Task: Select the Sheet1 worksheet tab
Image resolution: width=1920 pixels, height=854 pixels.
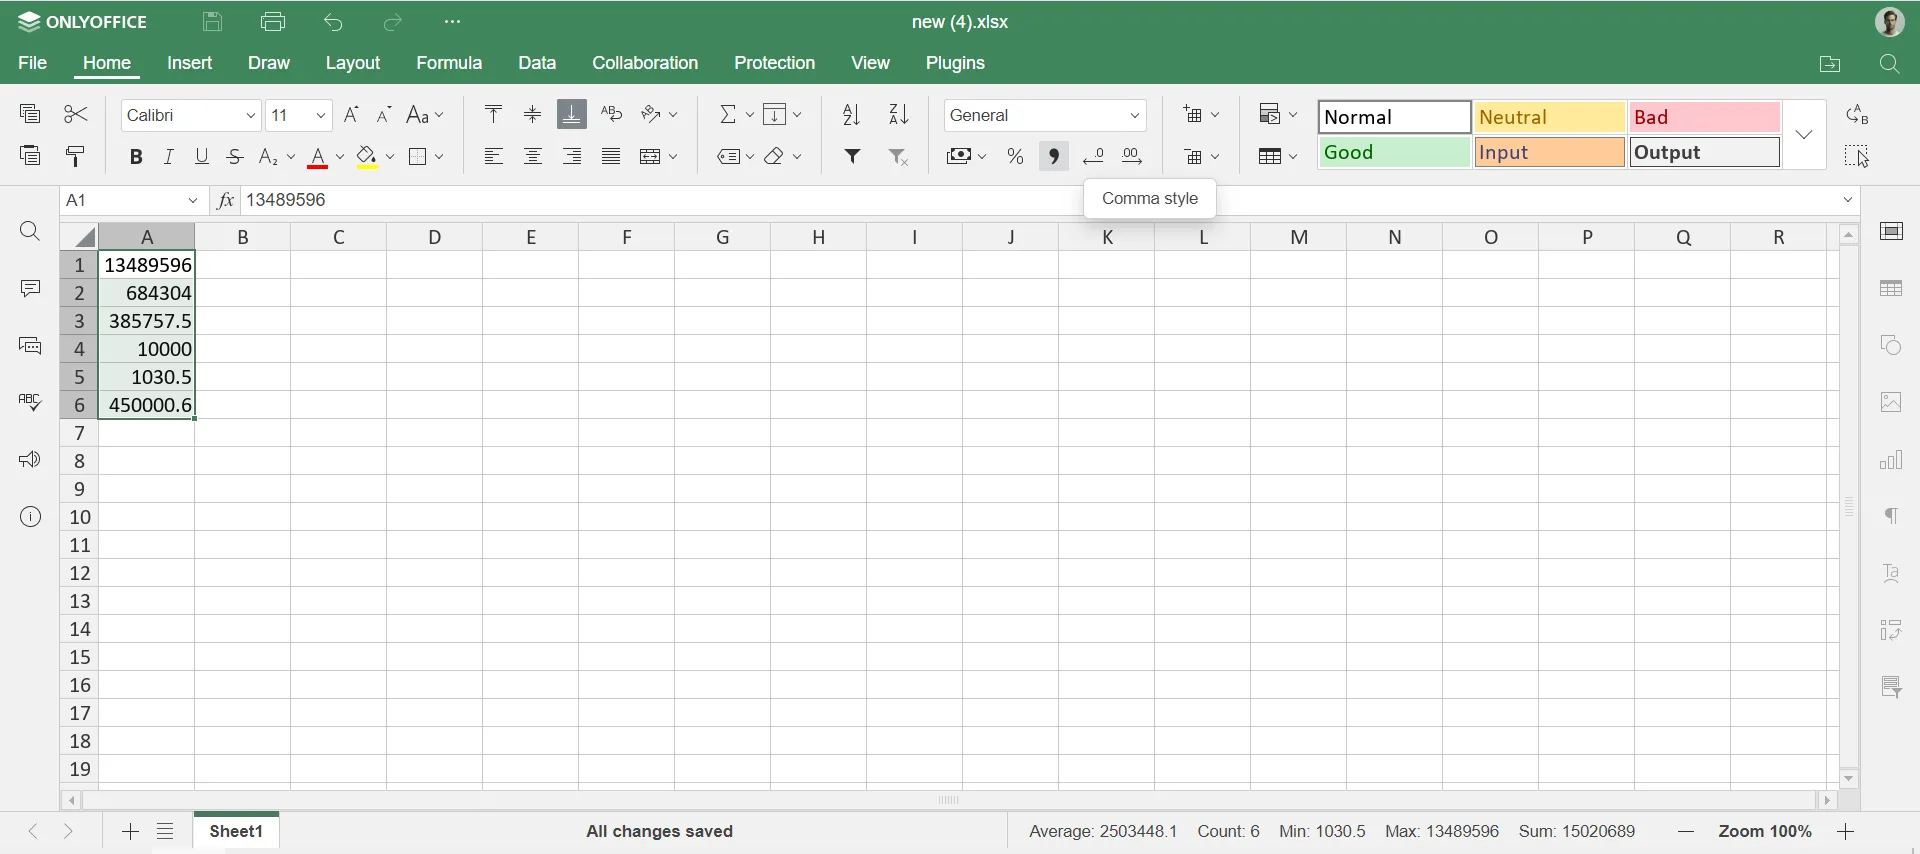Action: click(x=237, y=832)
